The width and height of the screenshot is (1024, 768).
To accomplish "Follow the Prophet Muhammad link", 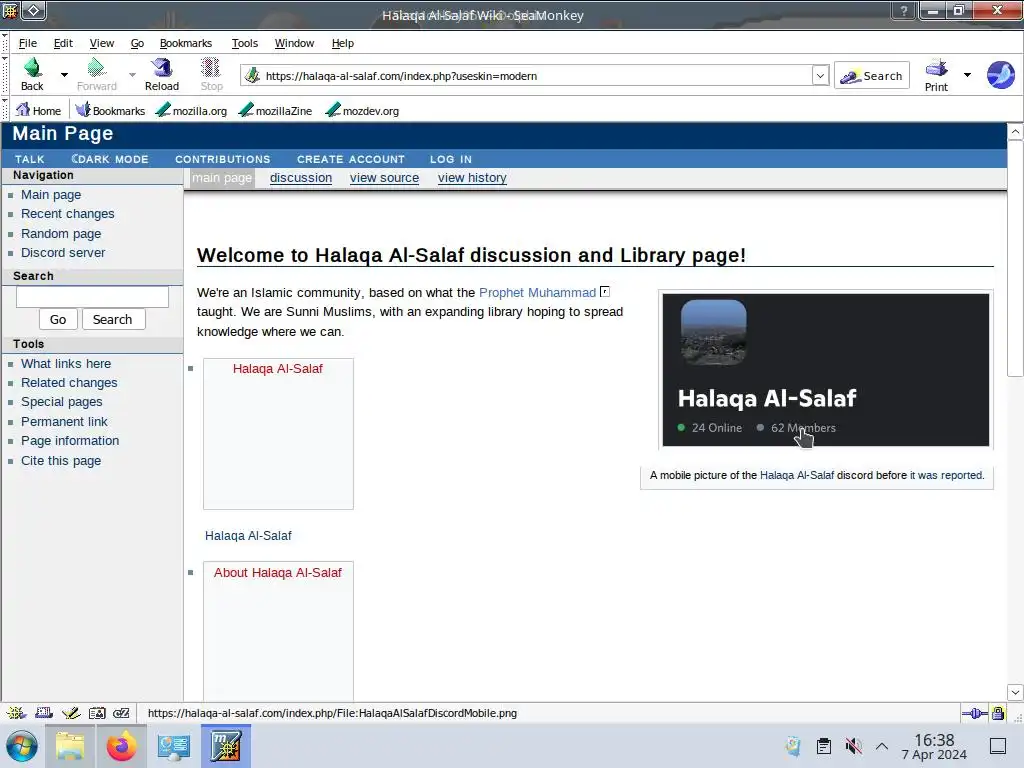I will coord(537,293).
